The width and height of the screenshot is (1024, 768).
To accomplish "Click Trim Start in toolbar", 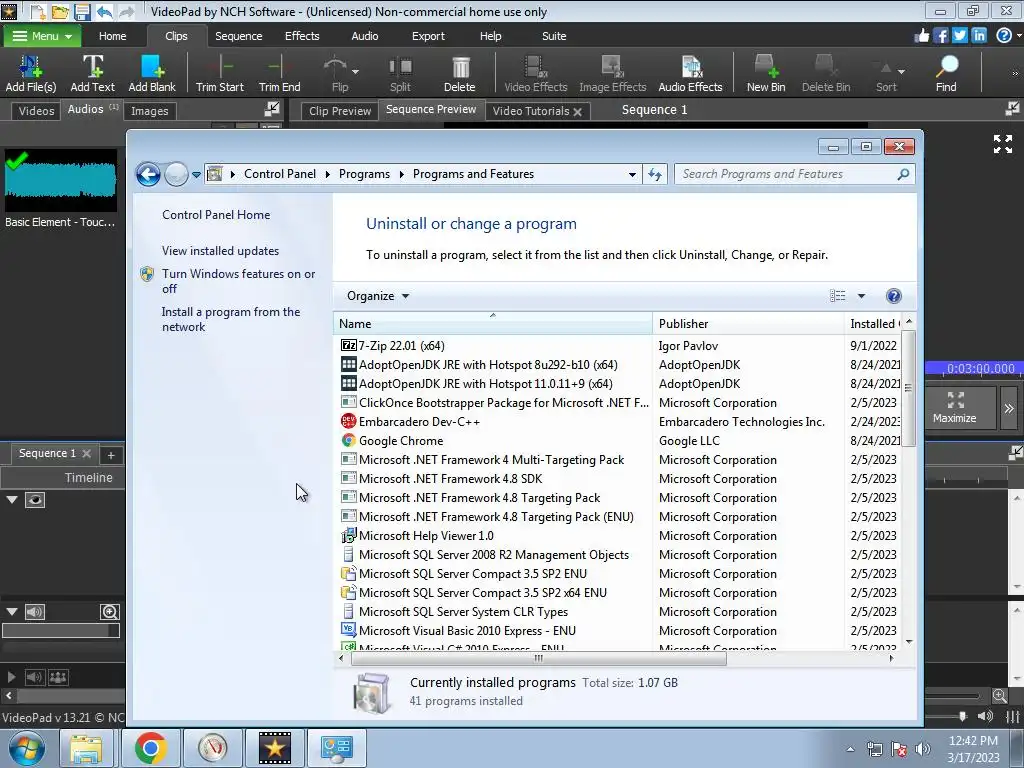I will tap(219, 73).
